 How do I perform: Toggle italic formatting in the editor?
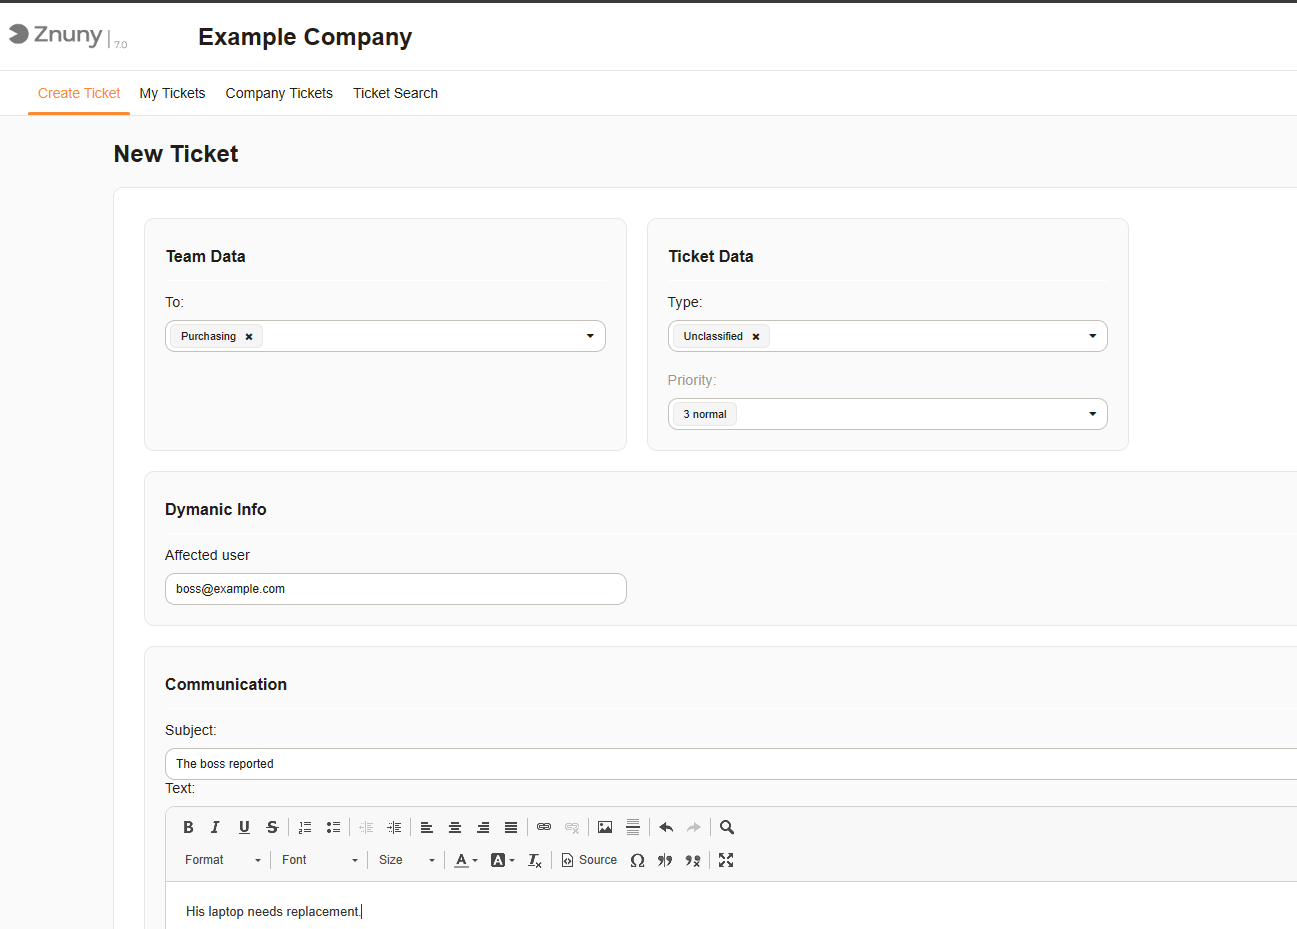pos(215,827)
